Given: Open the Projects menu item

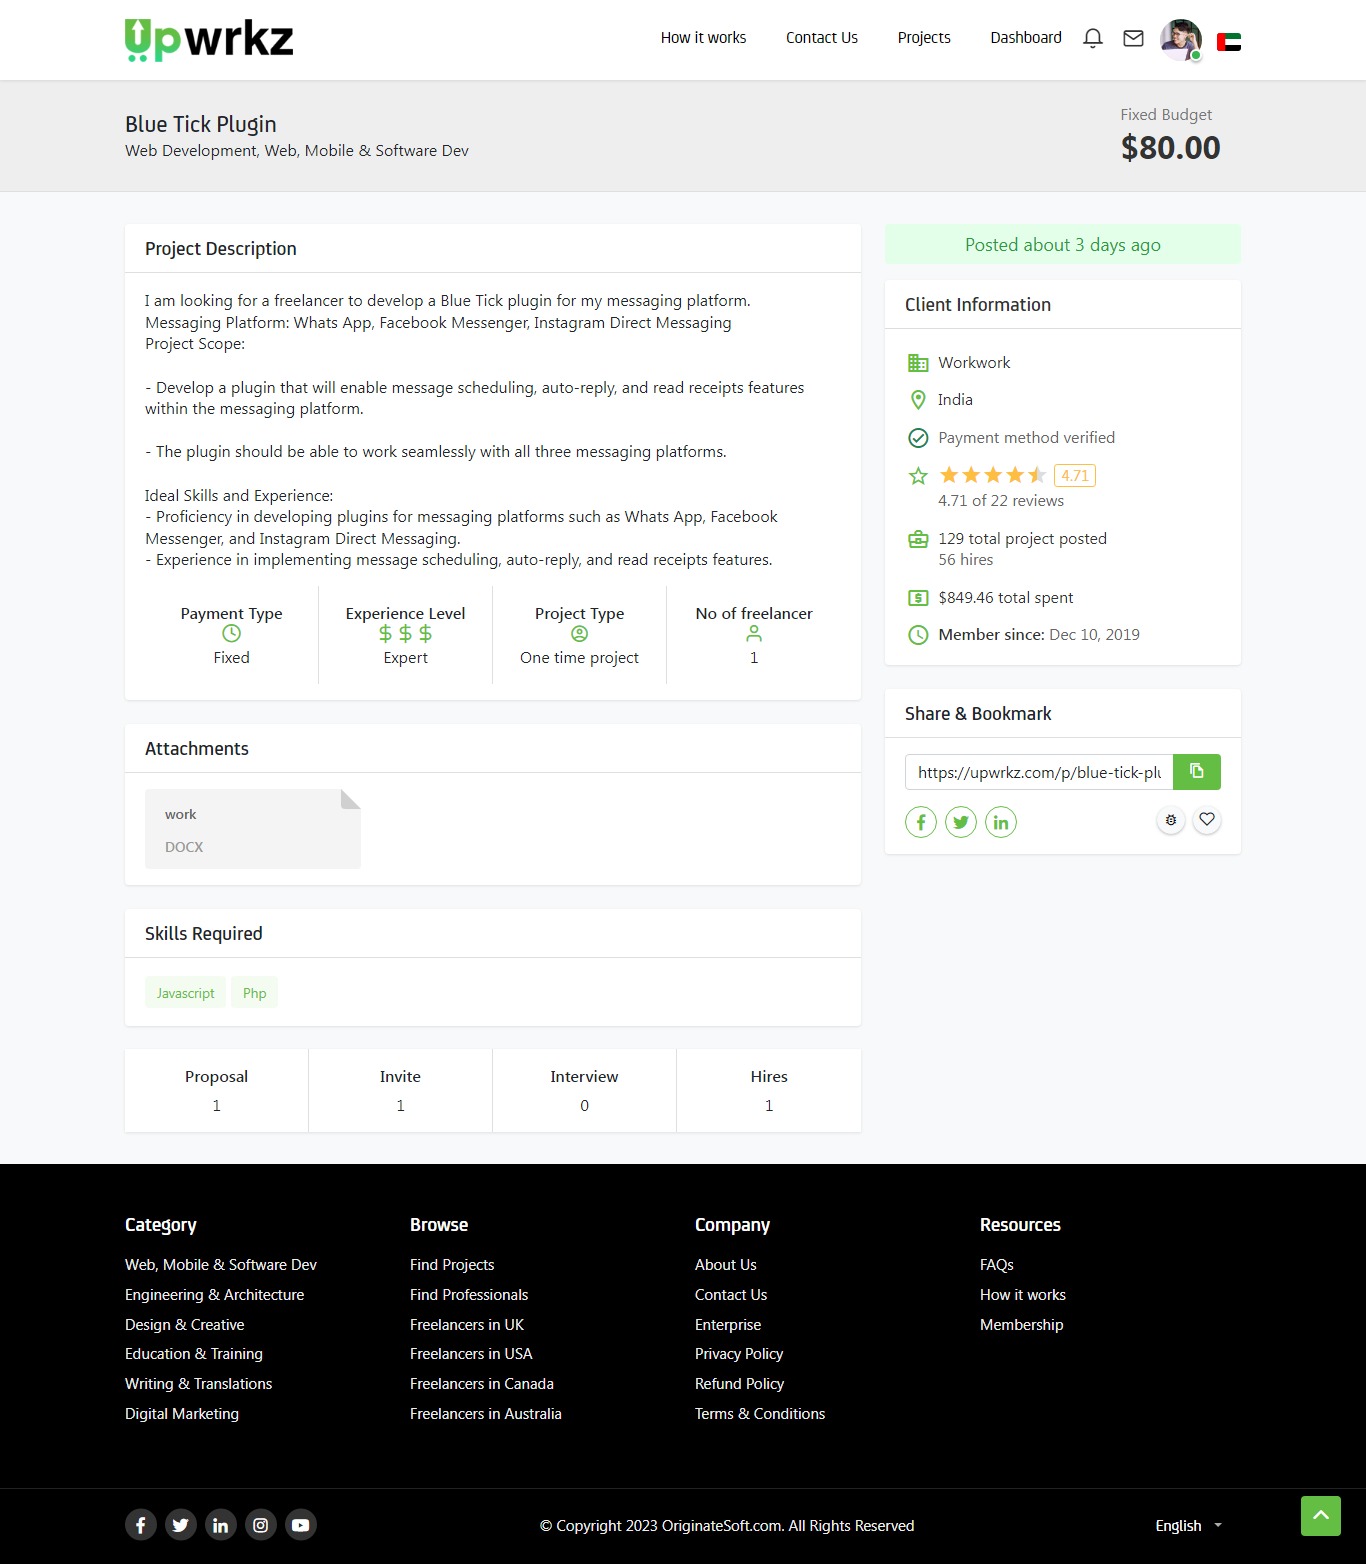Looking at the screenshot, I should (923, 38).
